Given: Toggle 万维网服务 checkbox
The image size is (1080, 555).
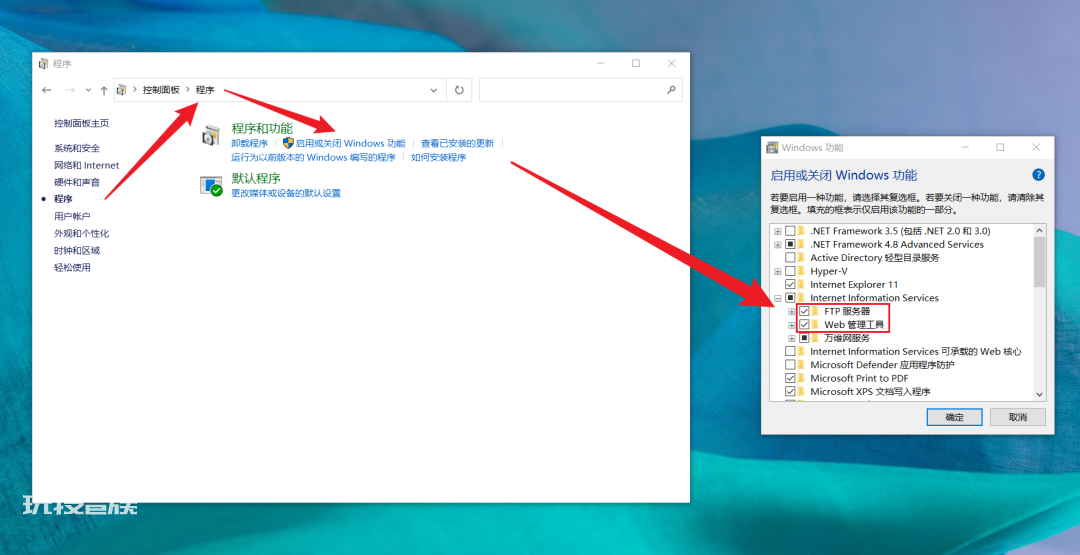Looking at the screenshot, I should pyautogui.click(x=804, y=338).
